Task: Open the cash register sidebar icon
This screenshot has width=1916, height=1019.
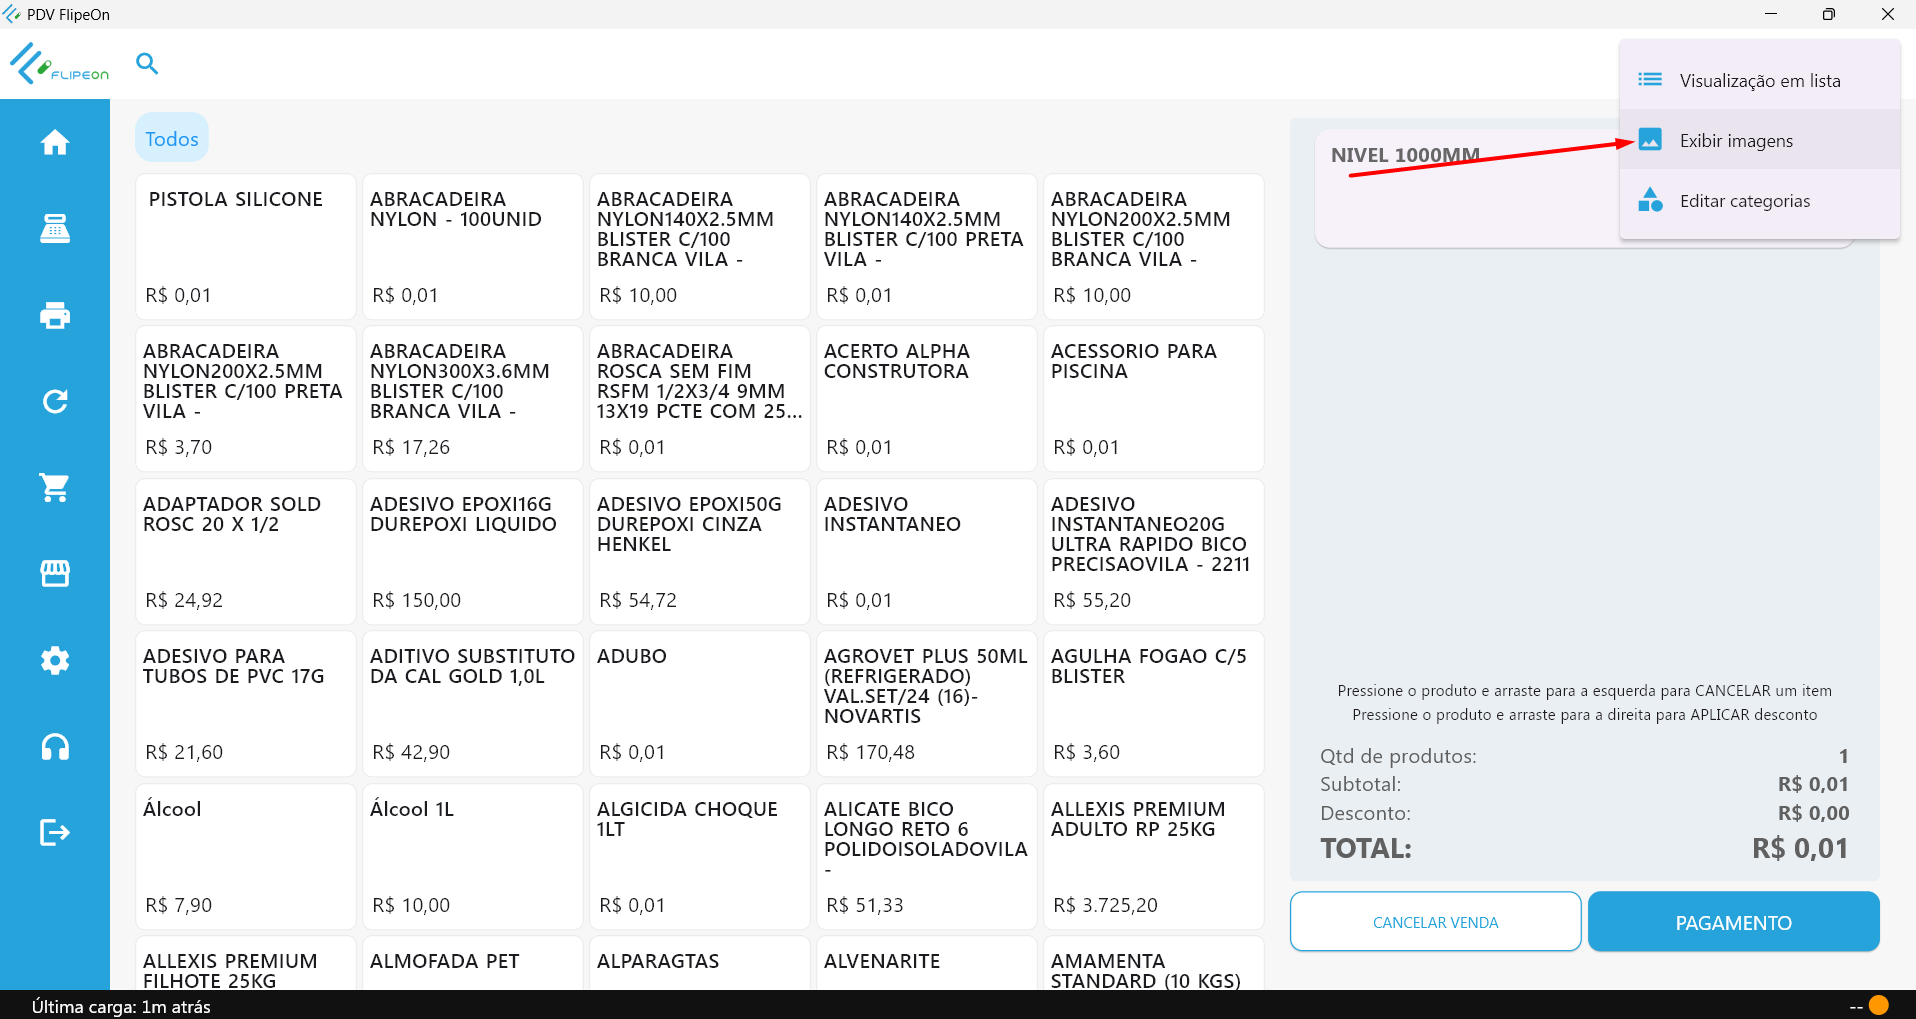Action: tap(55, 229)
